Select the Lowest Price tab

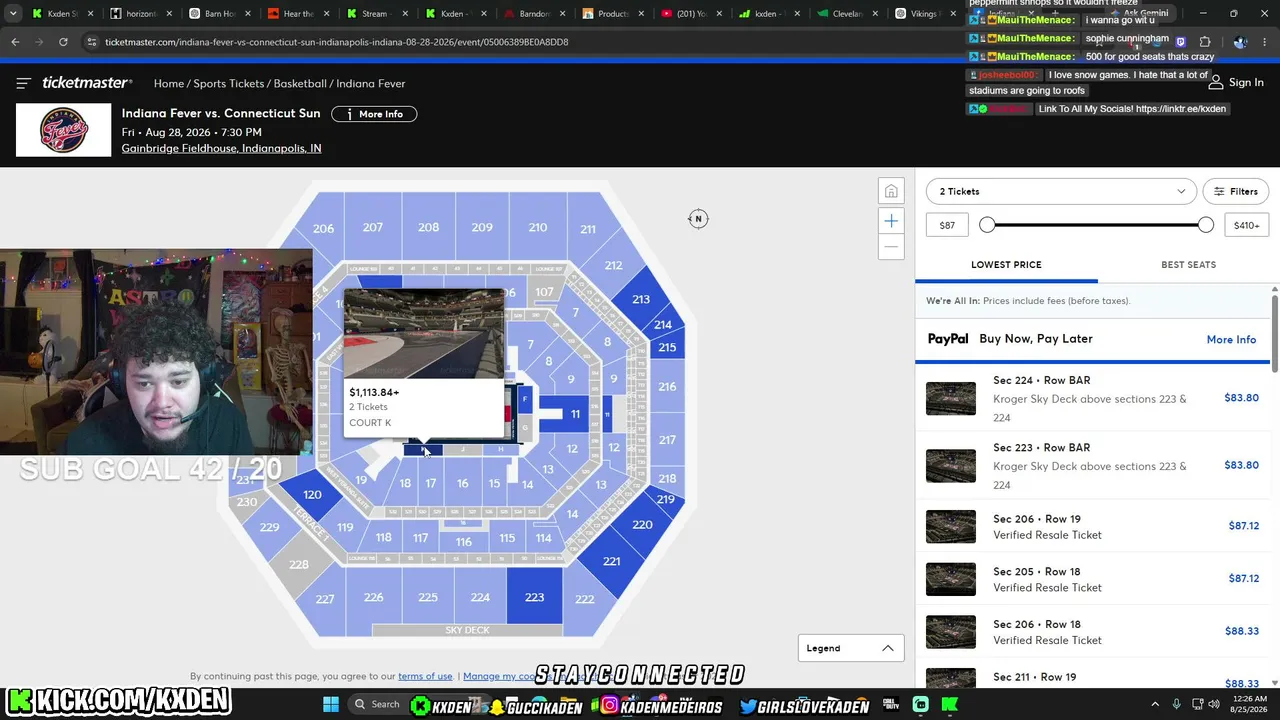click(x=1006, y=265)
